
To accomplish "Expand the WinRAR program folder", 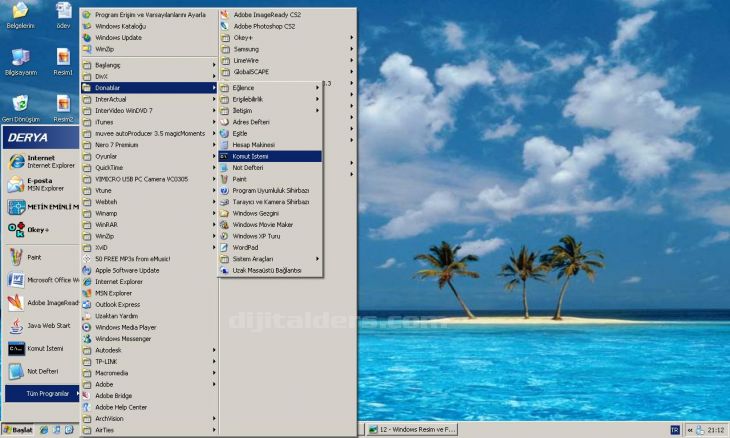I will 149,225.
